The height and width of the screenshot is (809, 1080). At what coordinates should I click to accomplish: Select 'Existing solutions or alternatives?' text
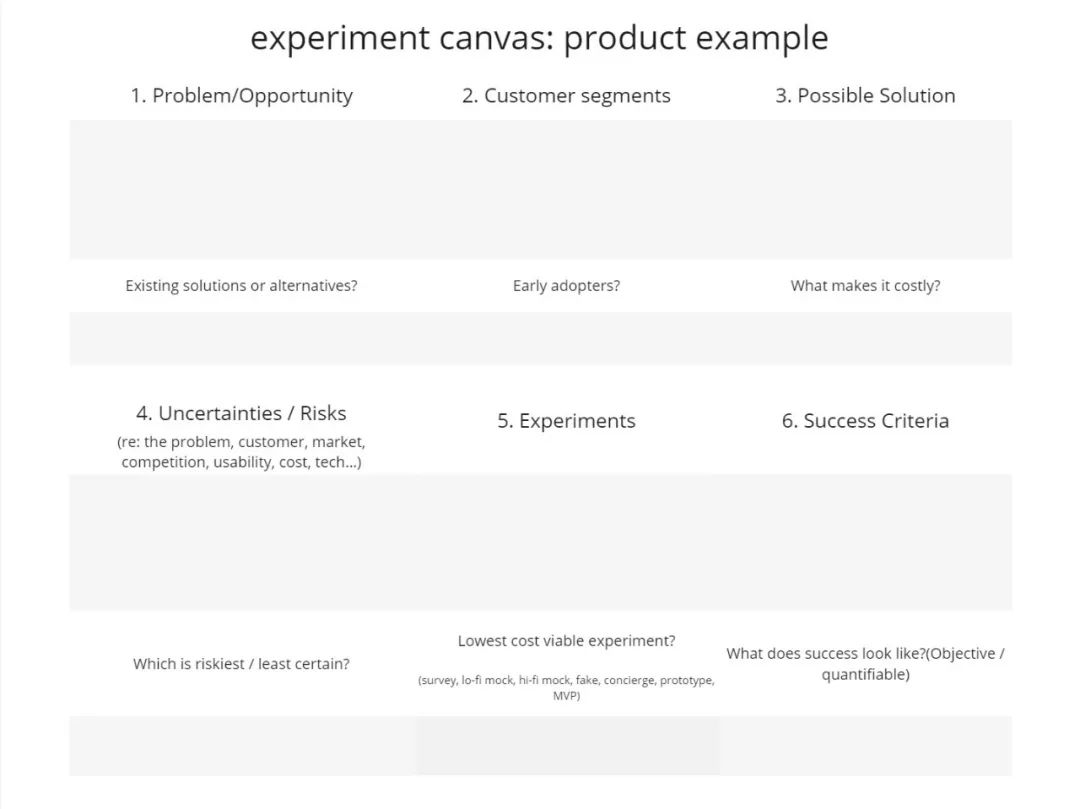coord(242,286)
